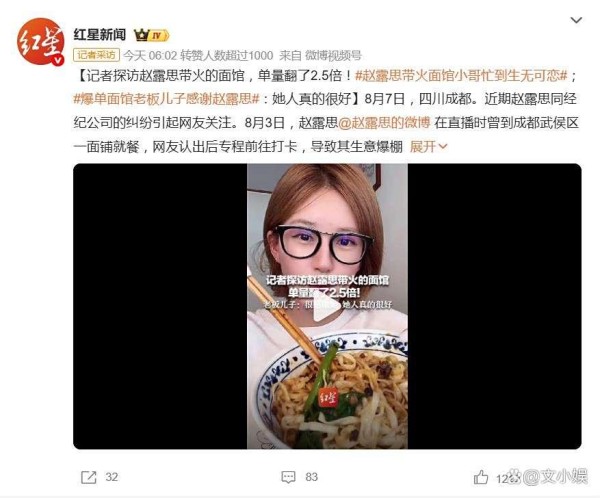Click the orange verified badge on avatar
The height and width of the screenshot is (498, 600).
58,60
